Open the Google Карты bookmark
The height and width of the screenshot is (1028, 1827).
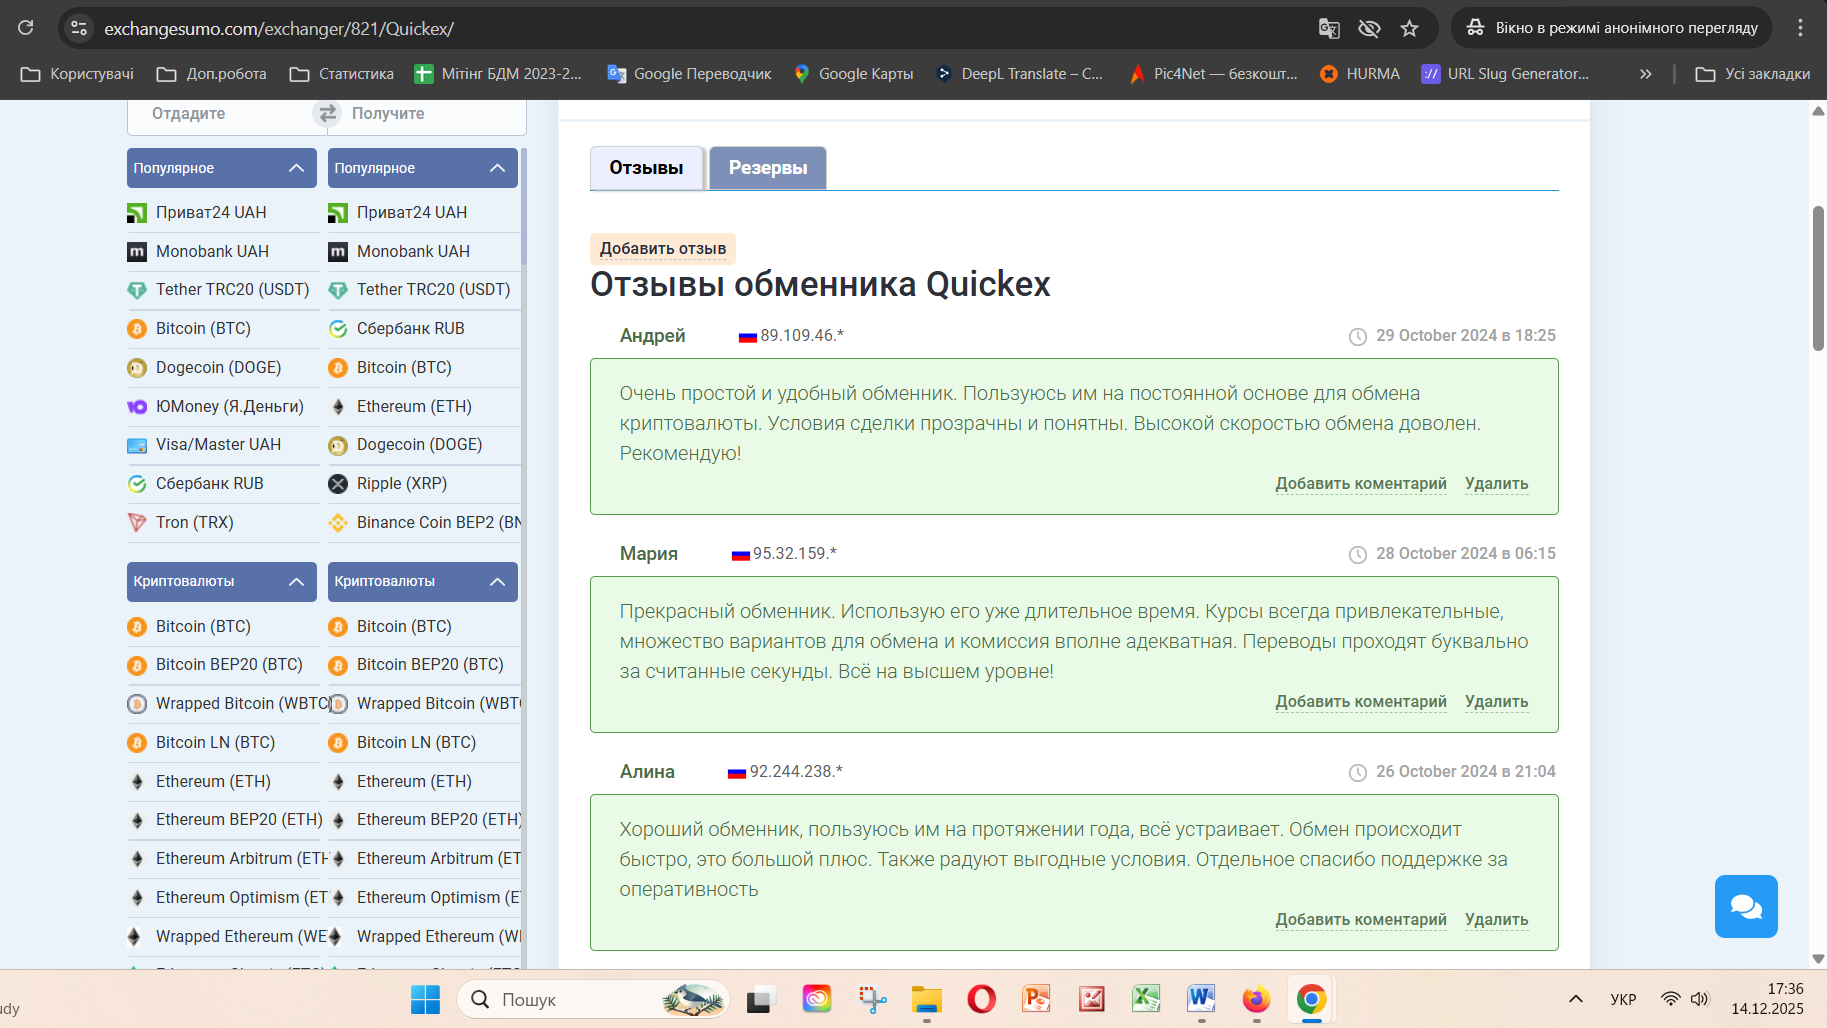point(854,74)
